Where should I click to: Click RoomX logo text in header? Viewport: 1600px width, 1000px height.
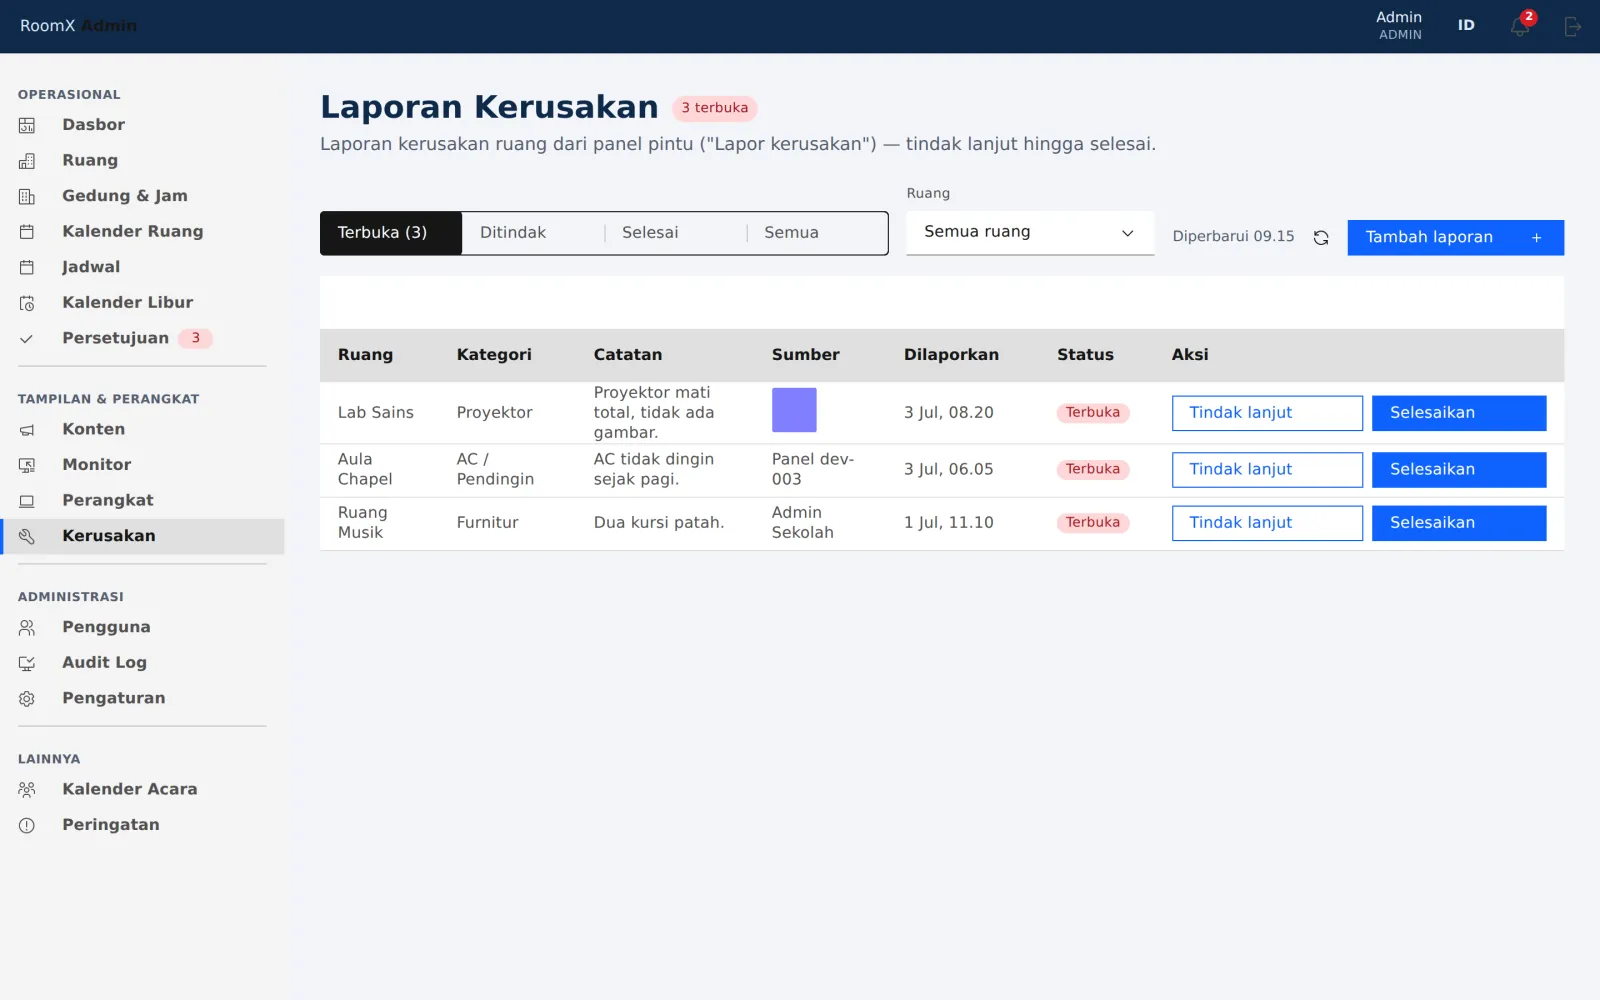point(48,26)
